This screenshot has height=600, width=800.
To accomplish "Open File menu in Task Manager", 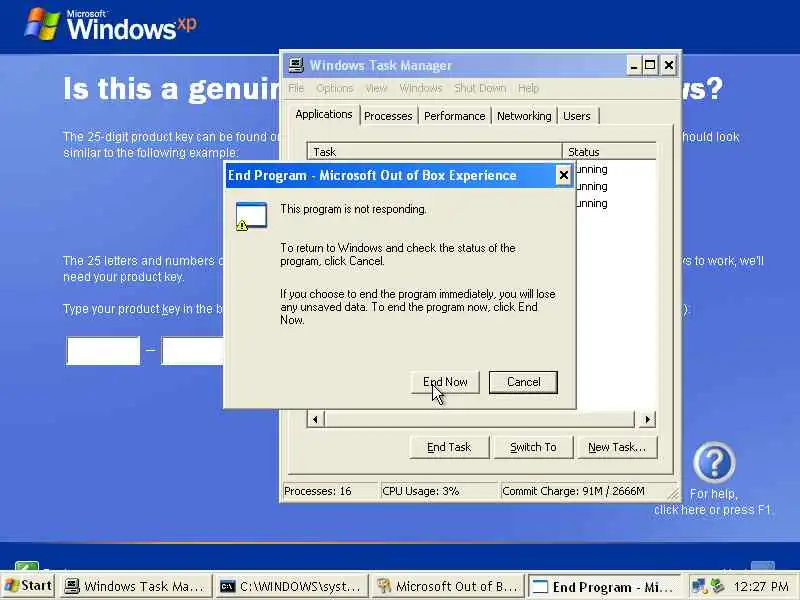I will click(296, 88).
